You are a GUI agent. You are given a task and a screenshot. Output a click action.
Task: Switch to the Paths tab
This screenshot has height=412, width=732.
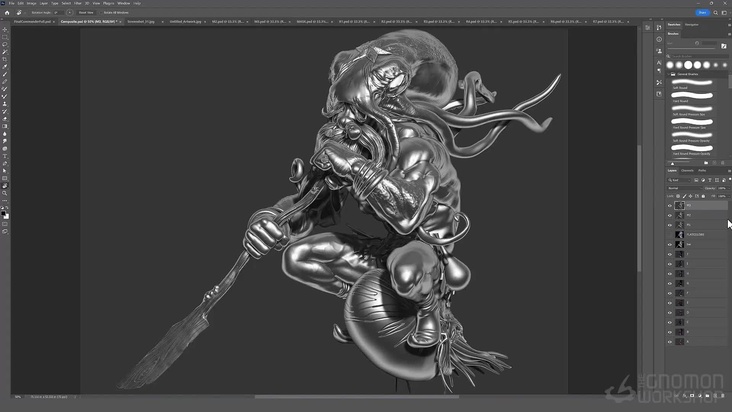(702, 171)
